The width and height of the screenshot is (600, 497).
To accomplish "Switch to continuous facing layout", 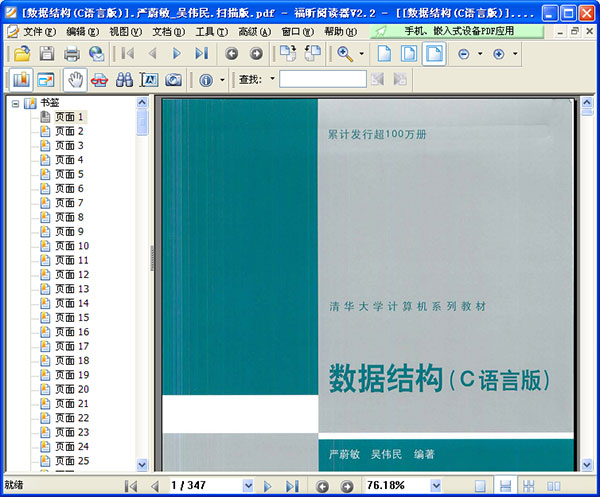I will [529, 486].
